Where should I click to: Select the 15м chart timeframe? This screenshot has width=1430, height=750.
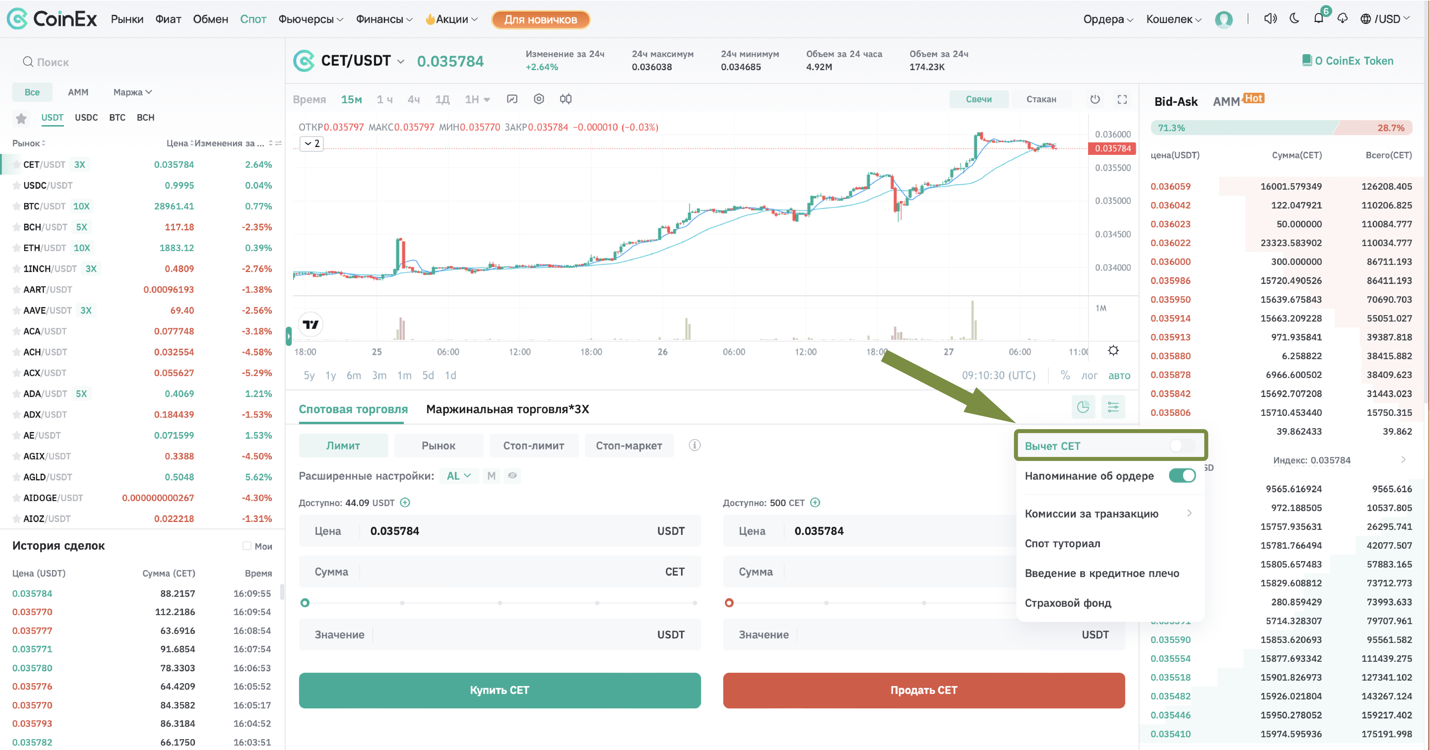(351, 99)
